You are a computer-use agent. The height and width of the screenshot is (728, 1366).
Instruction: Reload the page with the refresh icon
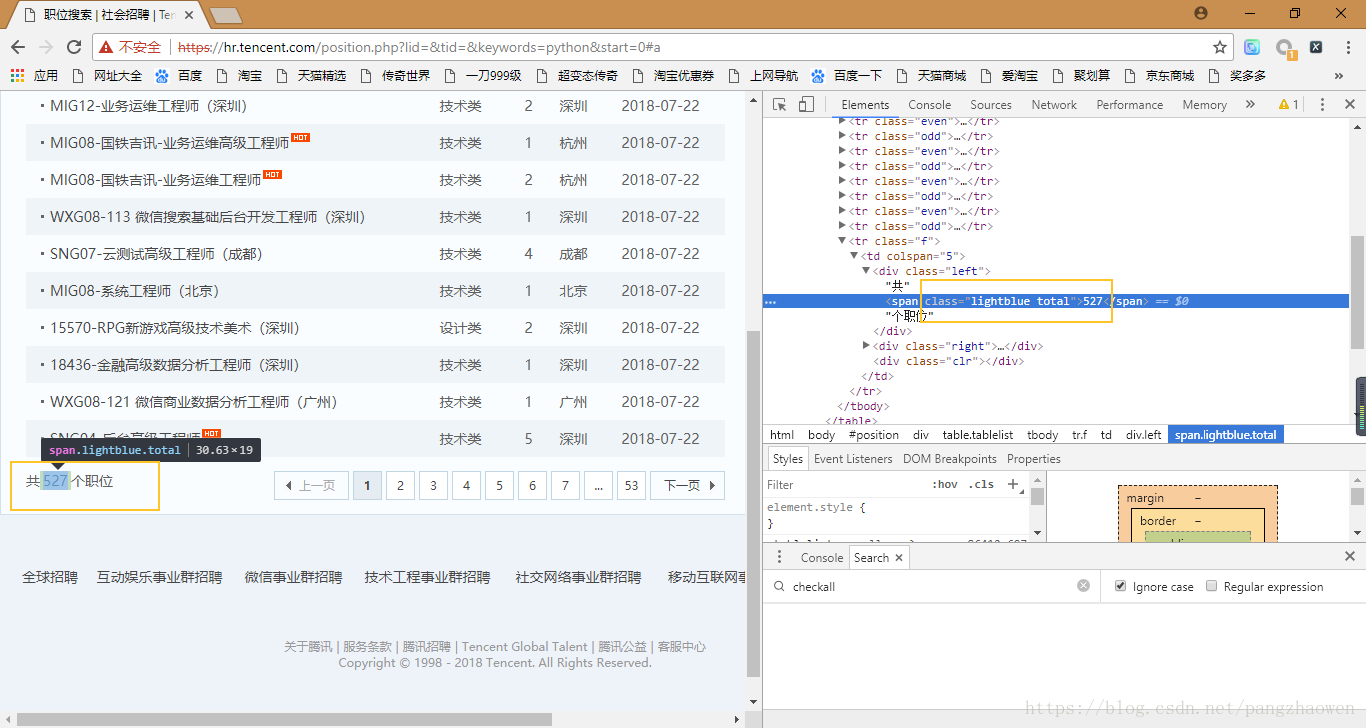pos(73,47)
